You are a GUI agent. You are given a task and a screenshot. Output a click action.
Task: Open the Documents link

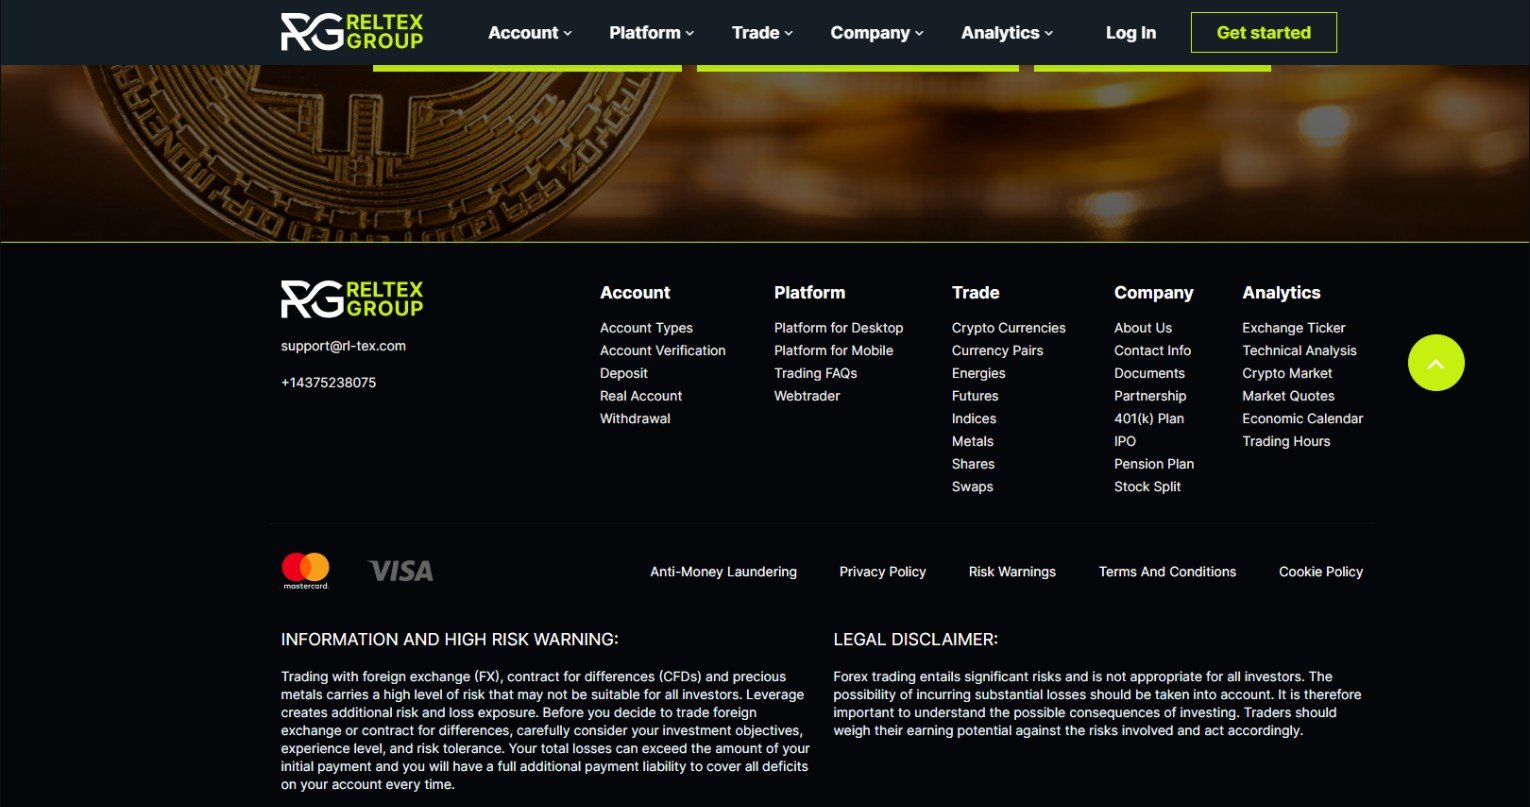pos(1149,373)
